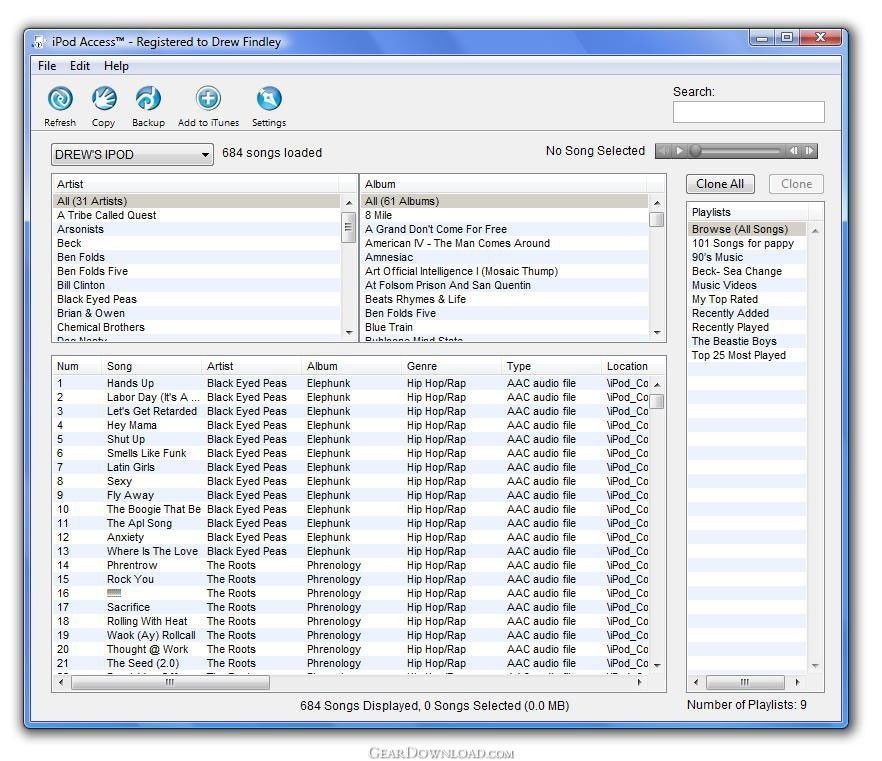Screen dimensions: 882x761
Task: Click the song playback position slider
Action: point(736,151)
